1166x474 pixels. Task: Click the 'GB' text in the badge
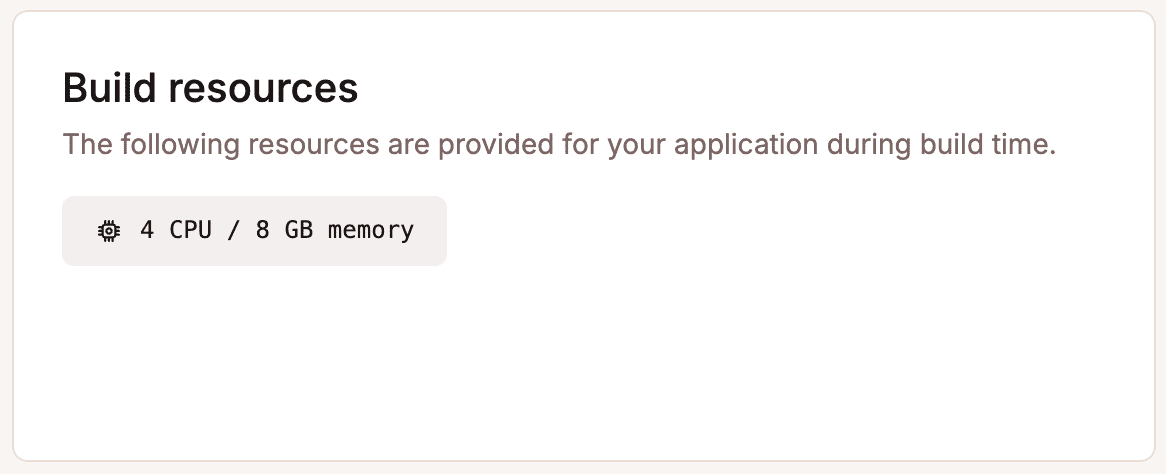[x=298, y=231]
